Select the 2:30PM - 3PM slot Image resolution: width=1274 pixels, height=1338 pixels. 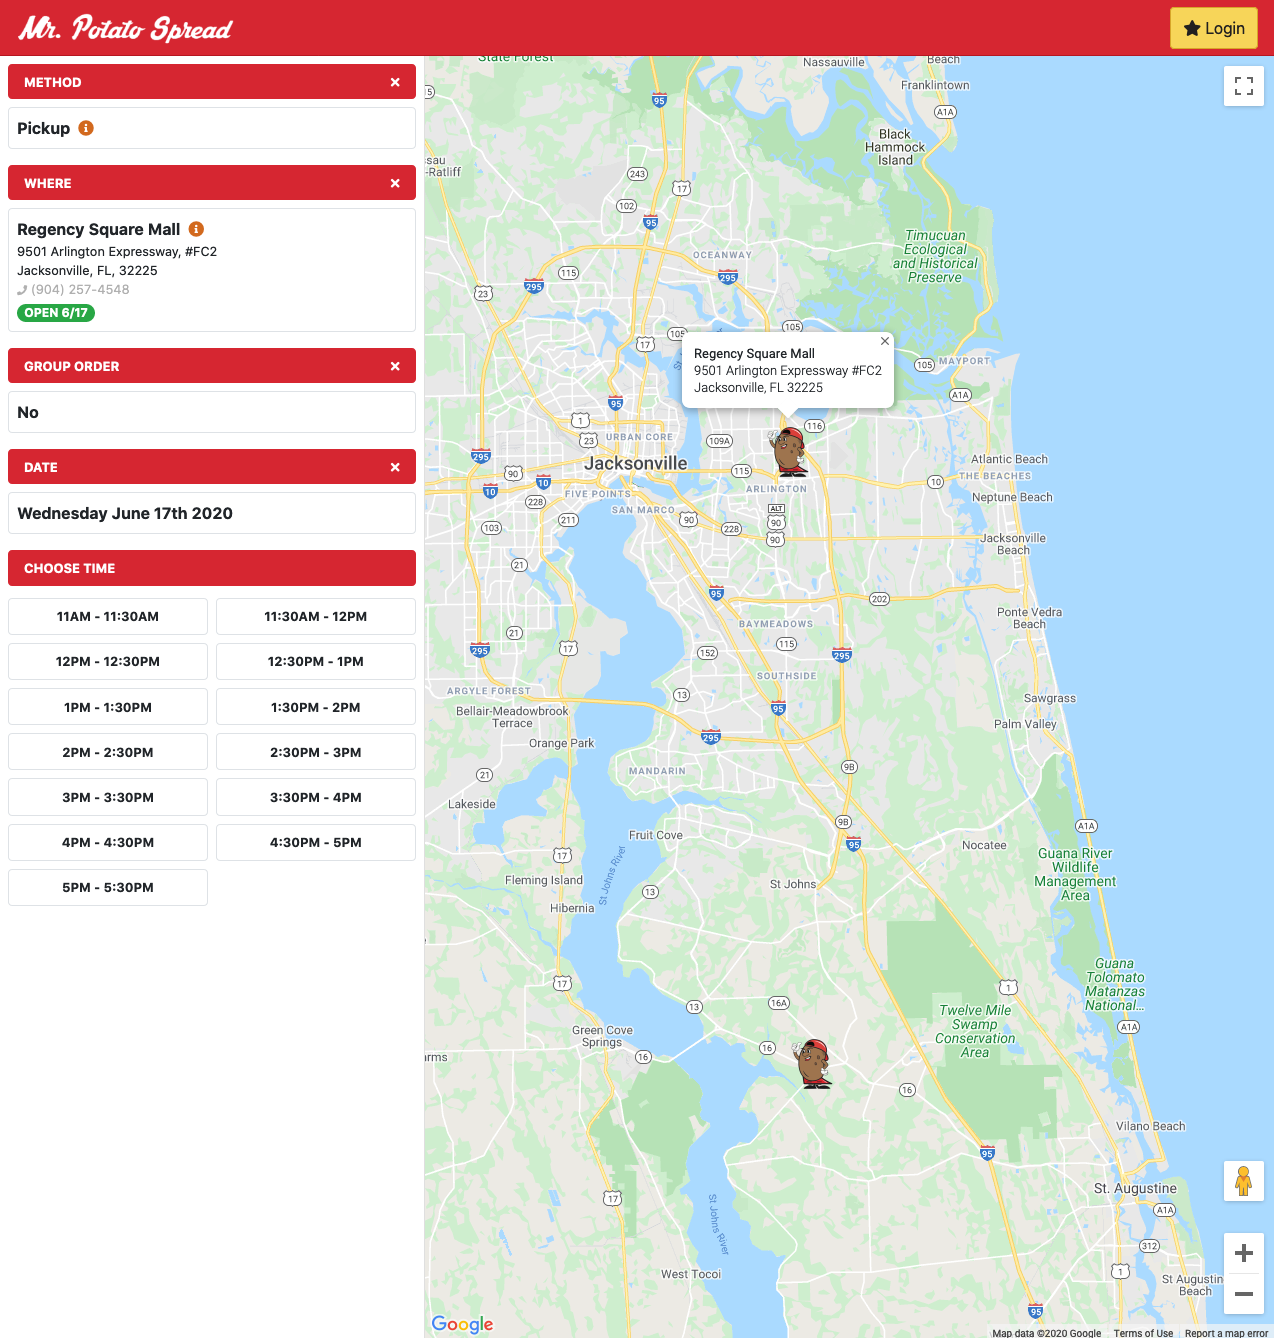(x=316, y=752)
